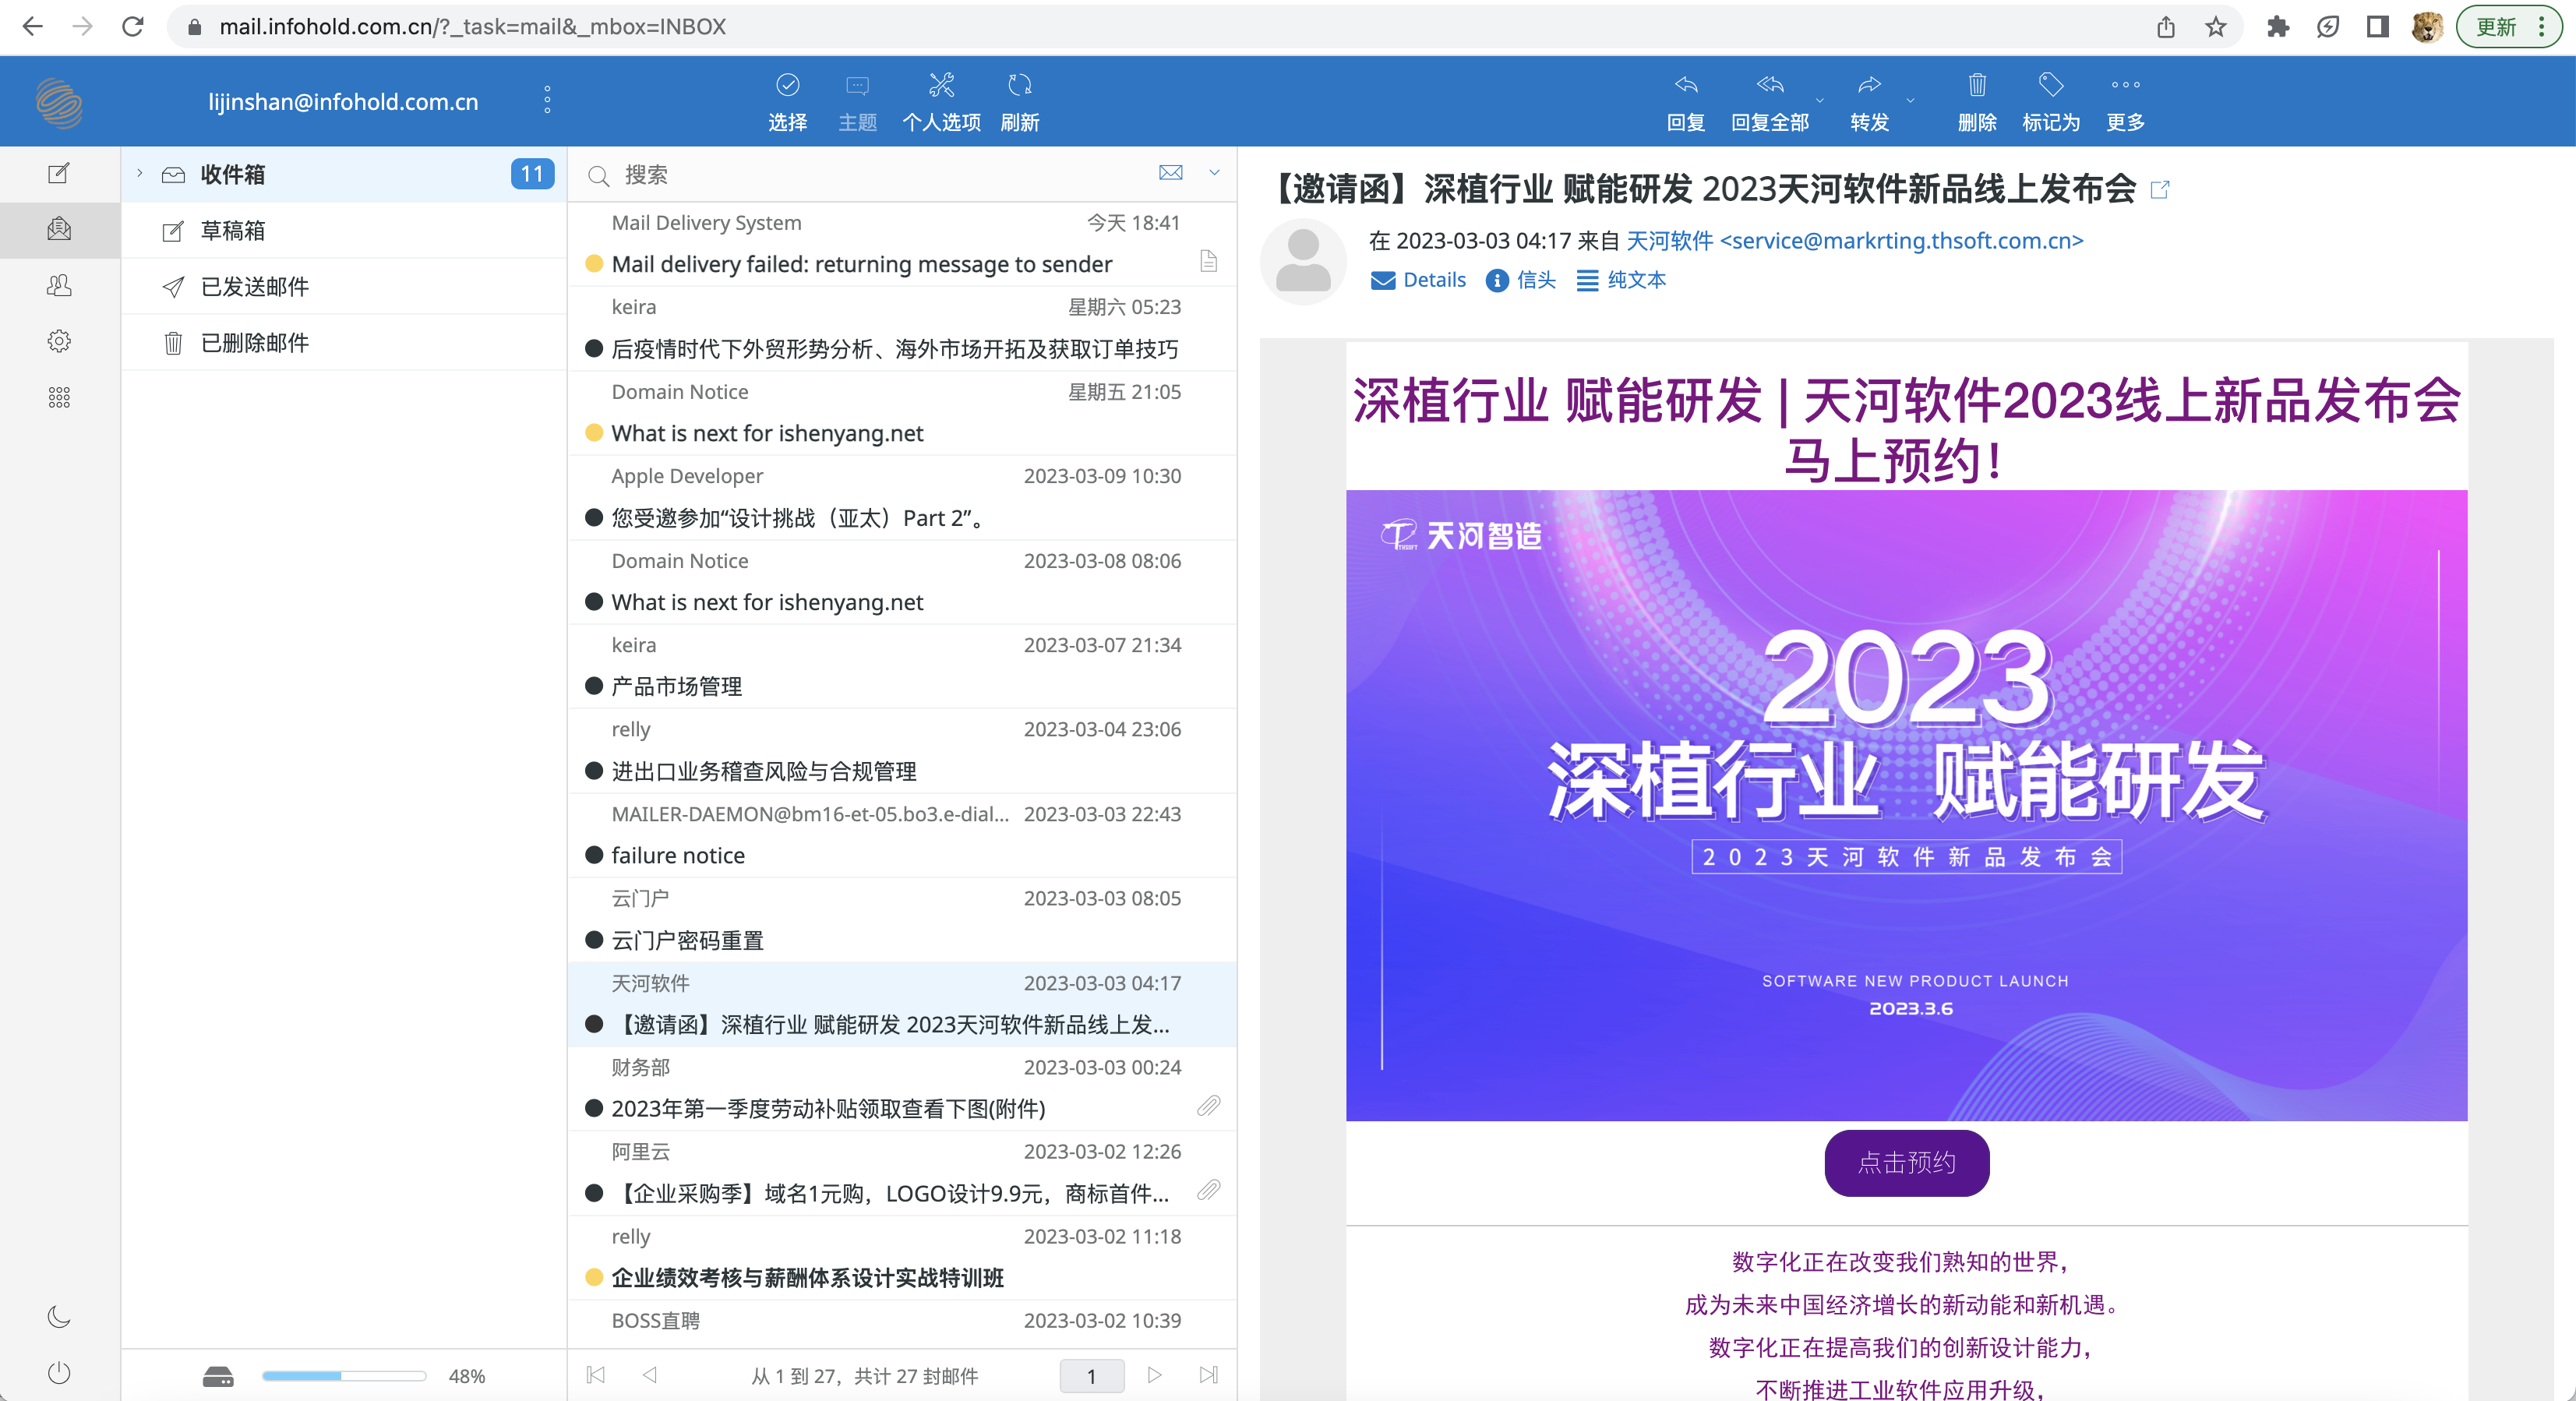Viewport: 2576px width, 1401px height.
Task: Click the 搜索 search input field
Action: [880, 175]
